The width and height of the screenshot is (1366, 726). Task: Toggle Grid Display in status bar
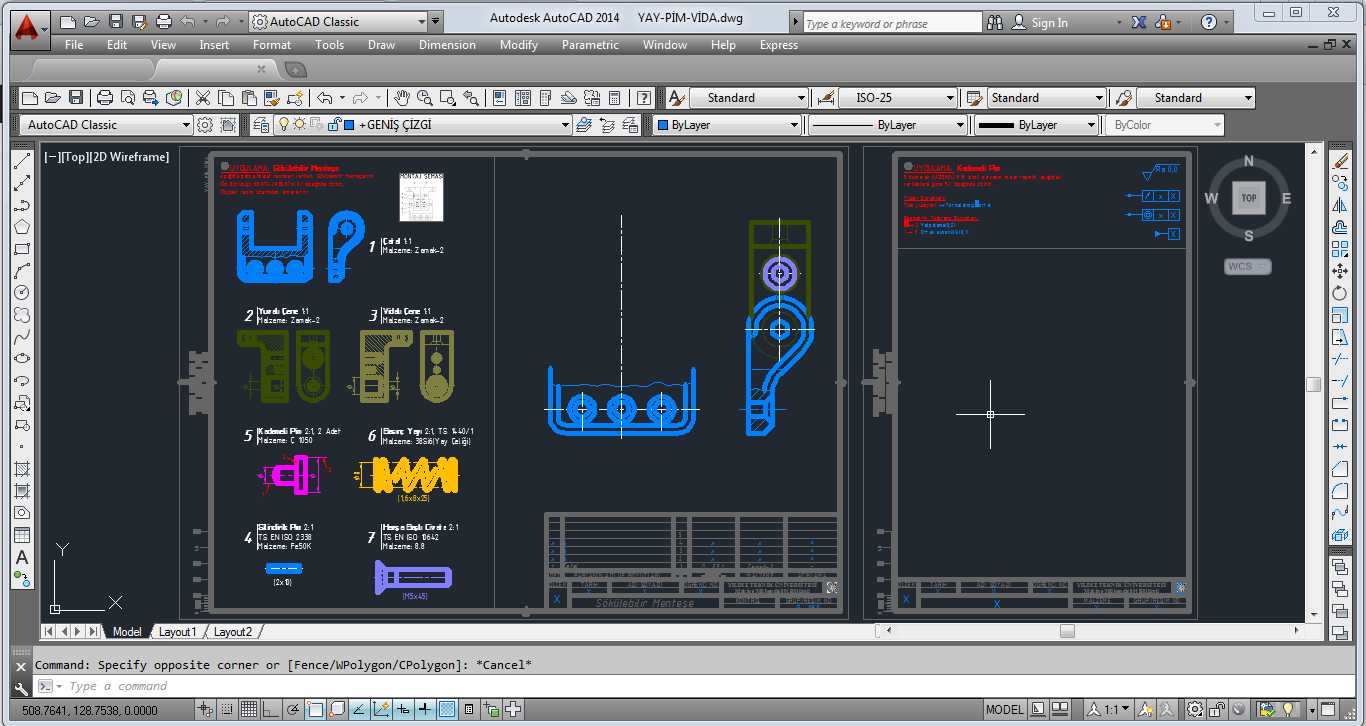pyautogui.click(x=248, y=710)
